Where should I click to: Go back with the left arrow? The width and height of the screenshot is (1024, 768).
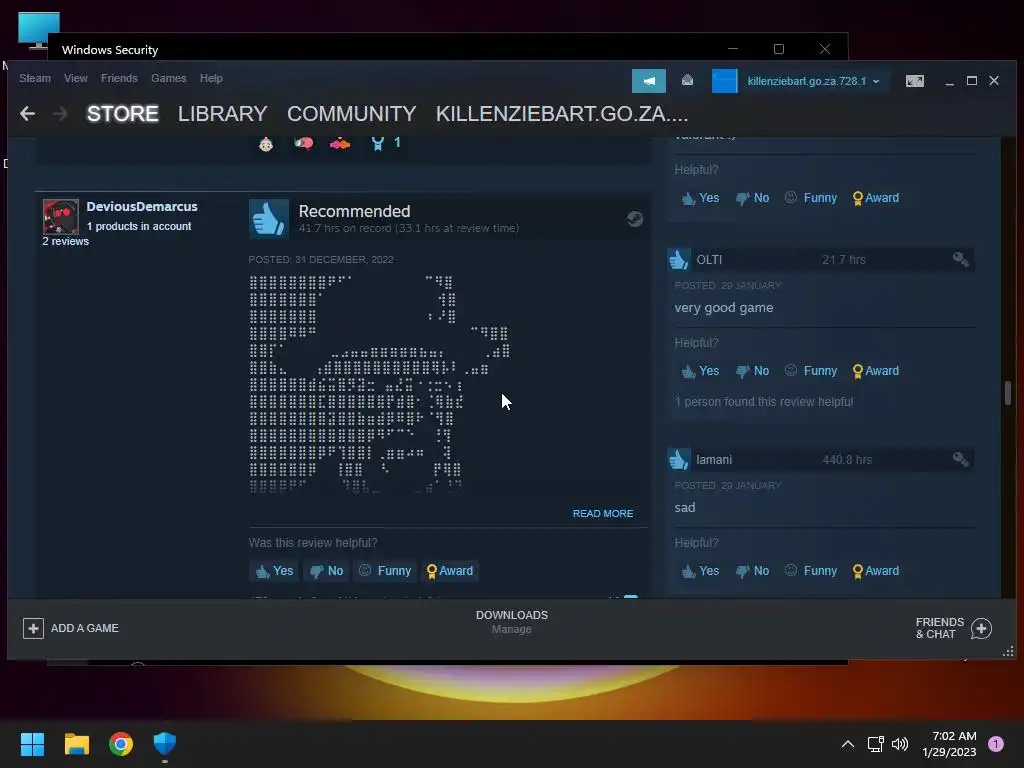click(x=27, y=114)
